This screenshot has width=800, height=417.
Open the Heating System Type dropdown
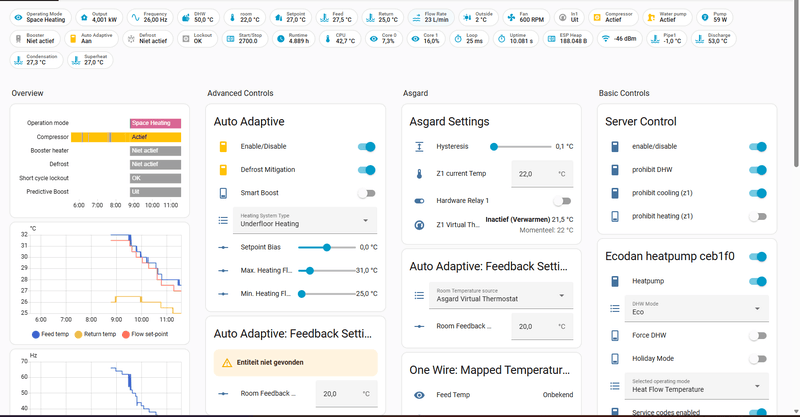(x=301, y=220)
